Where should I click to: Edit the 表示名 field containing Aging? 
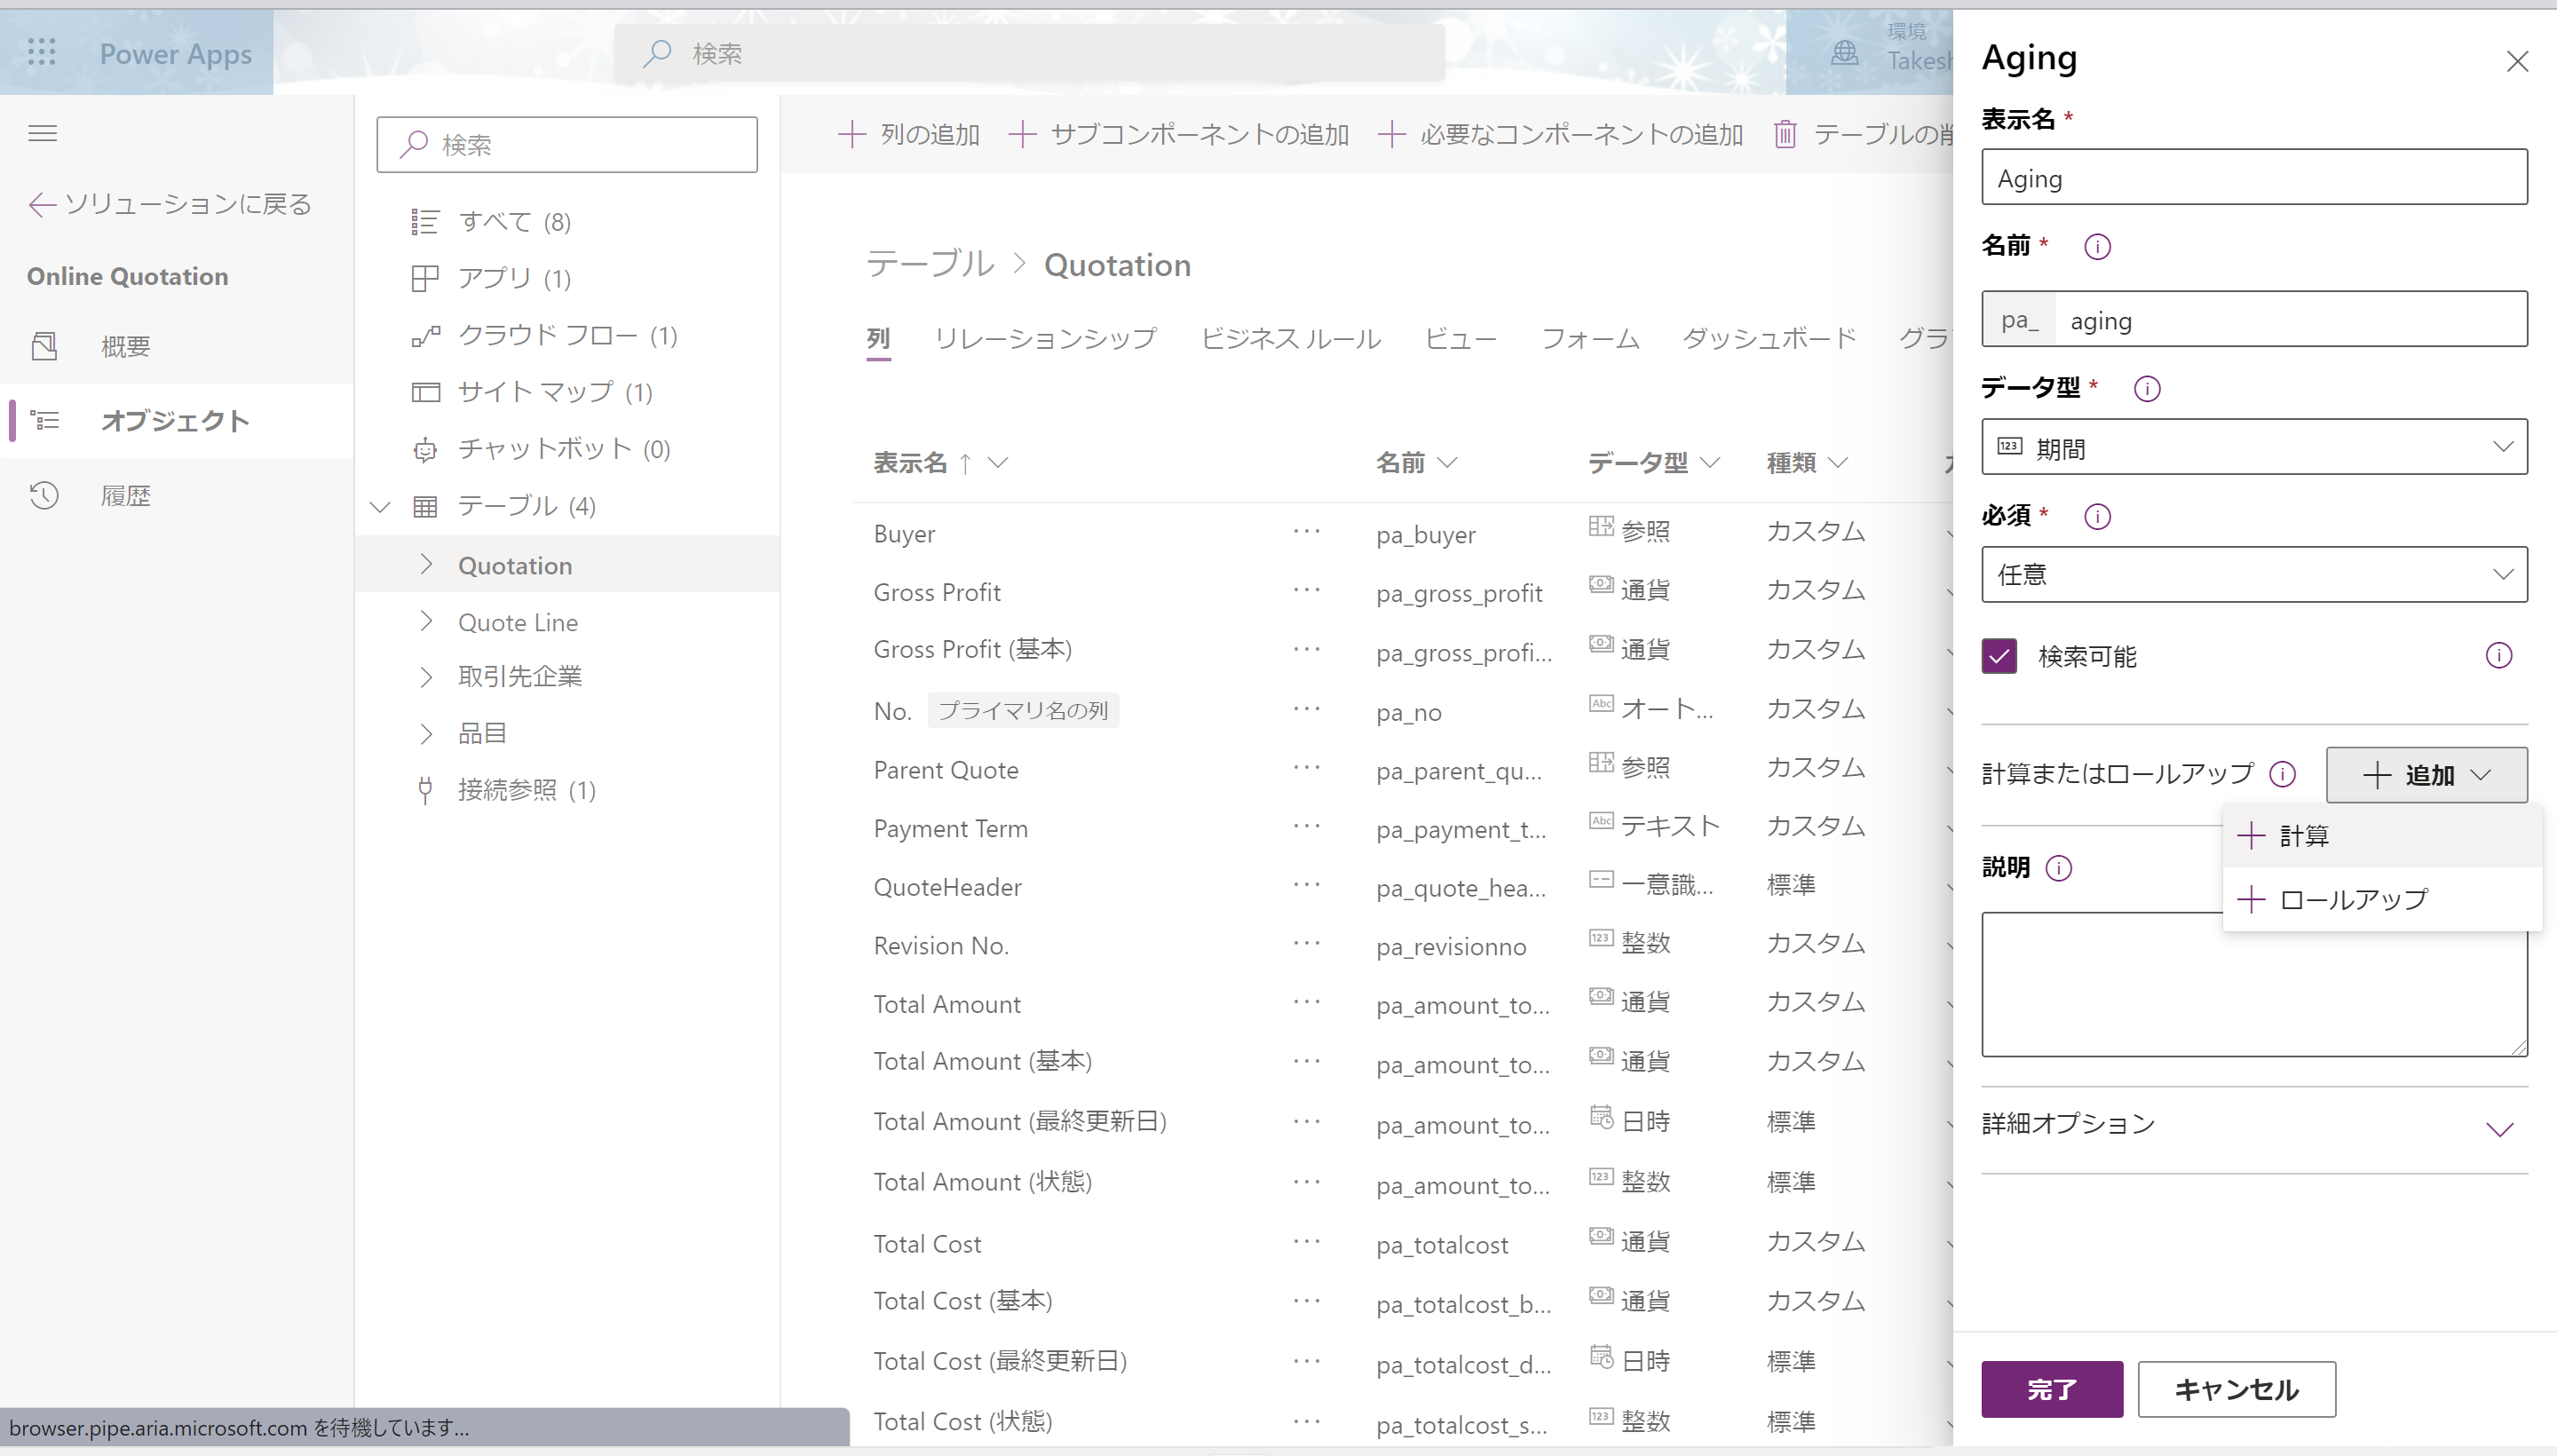coord(2254,177)
